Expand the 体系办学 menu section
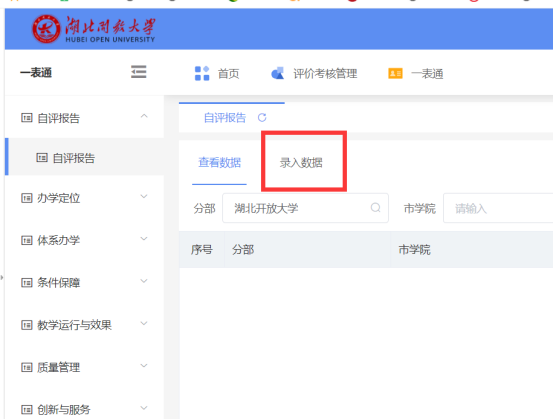 pos(144,239)
